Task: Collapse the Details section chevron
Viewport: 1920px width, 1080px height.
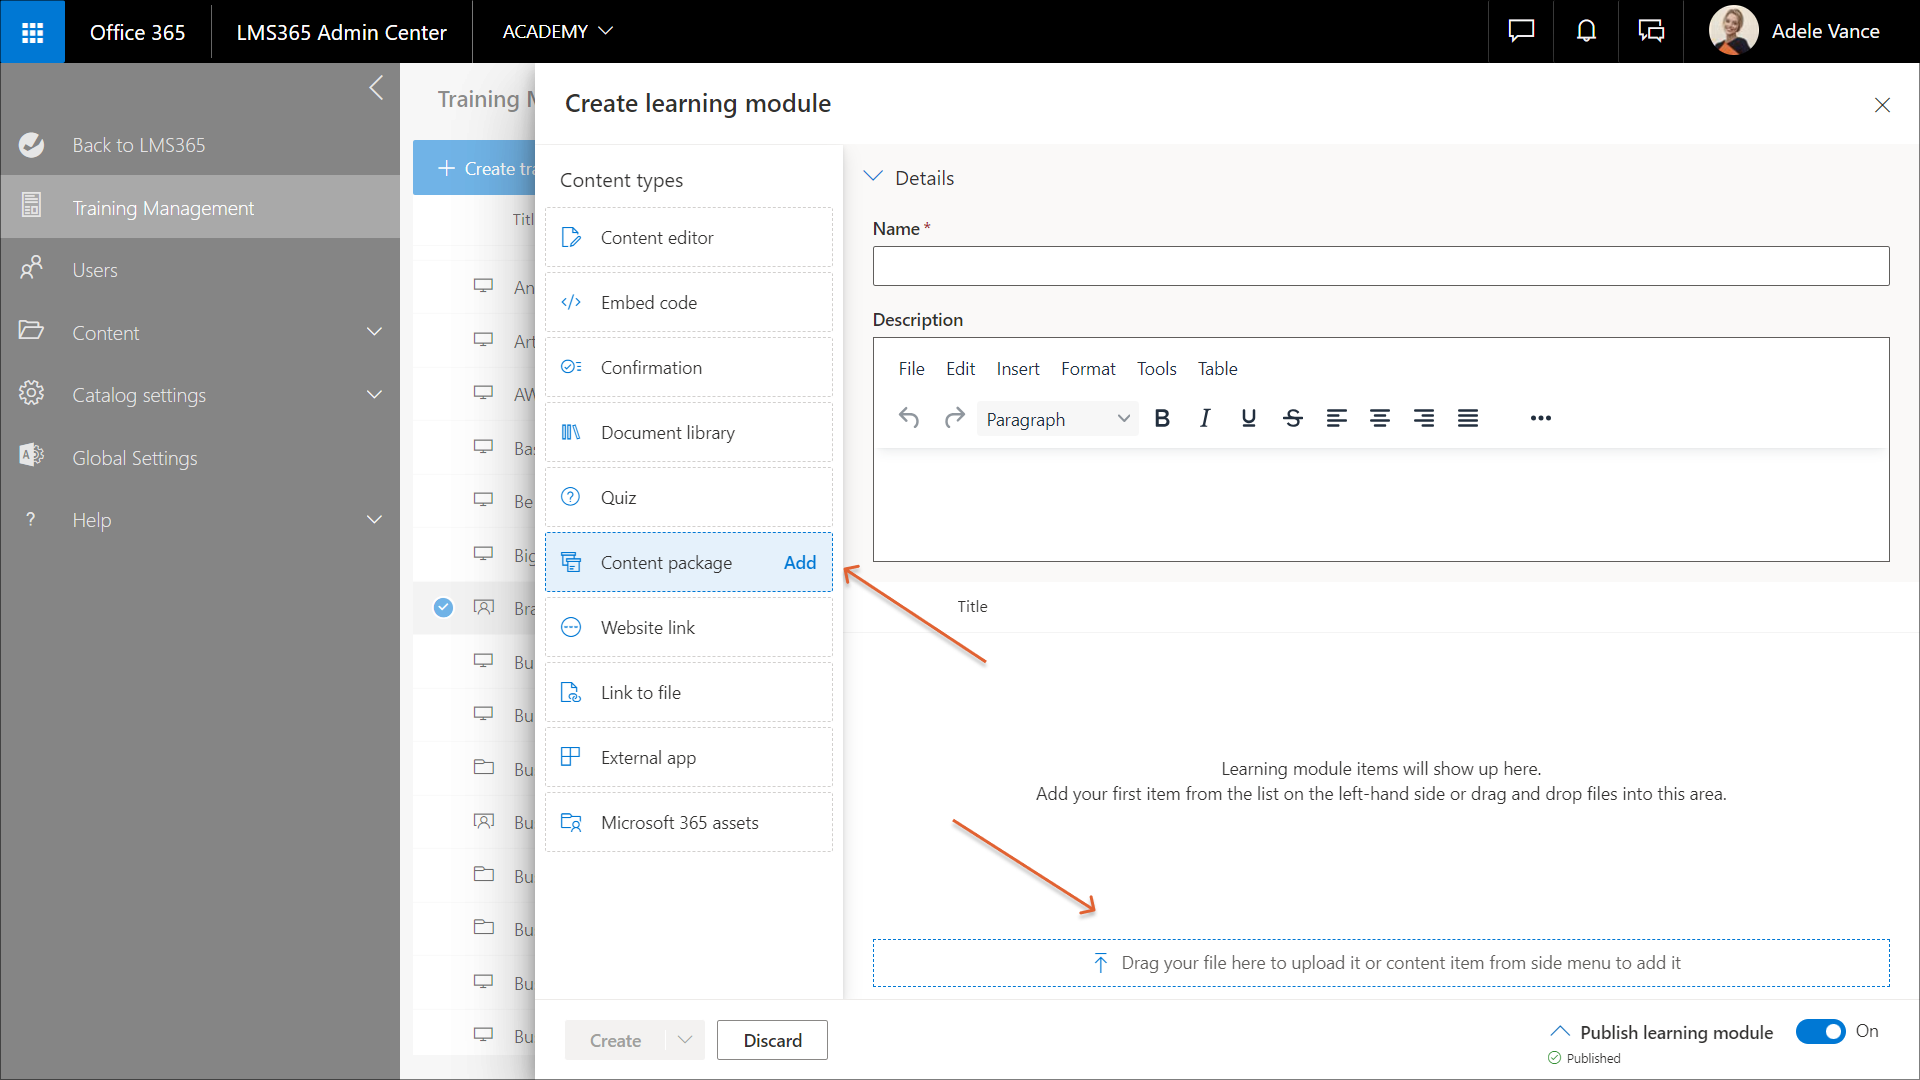Action: point(873,177)
